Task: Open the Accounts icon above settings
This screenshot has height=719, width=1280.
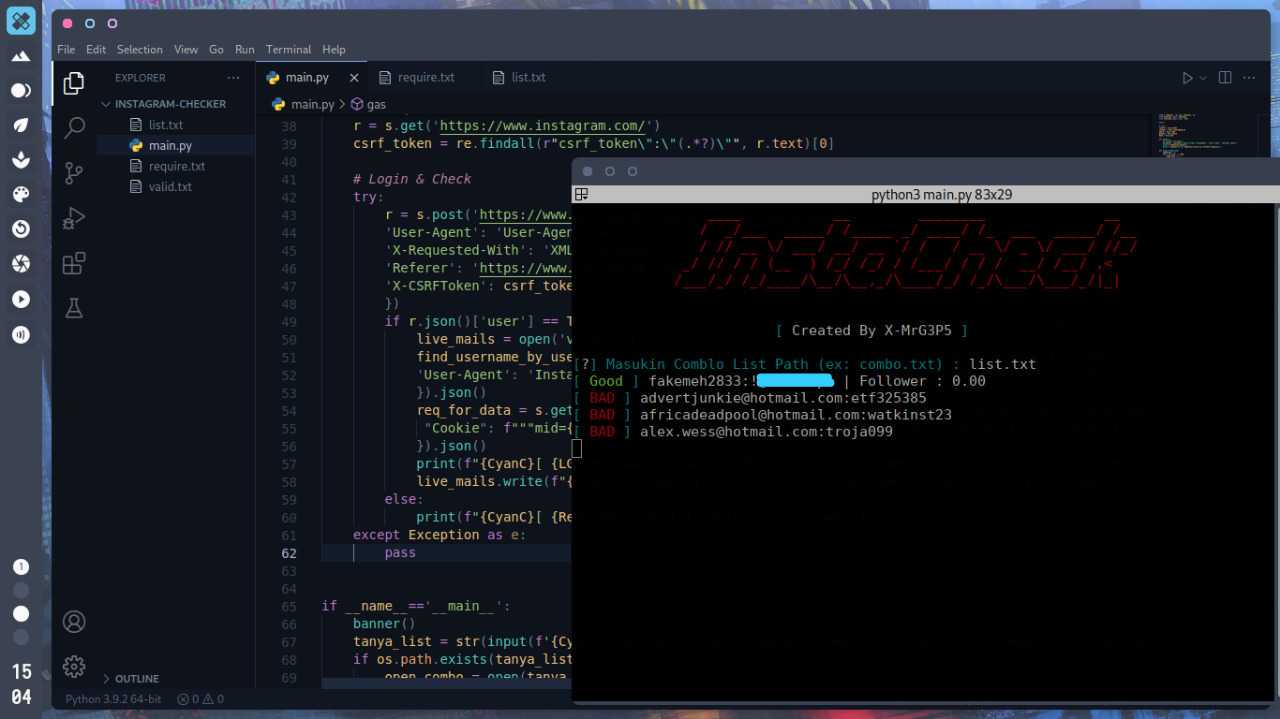Action: pyautogui.click(x=73, y=621)
